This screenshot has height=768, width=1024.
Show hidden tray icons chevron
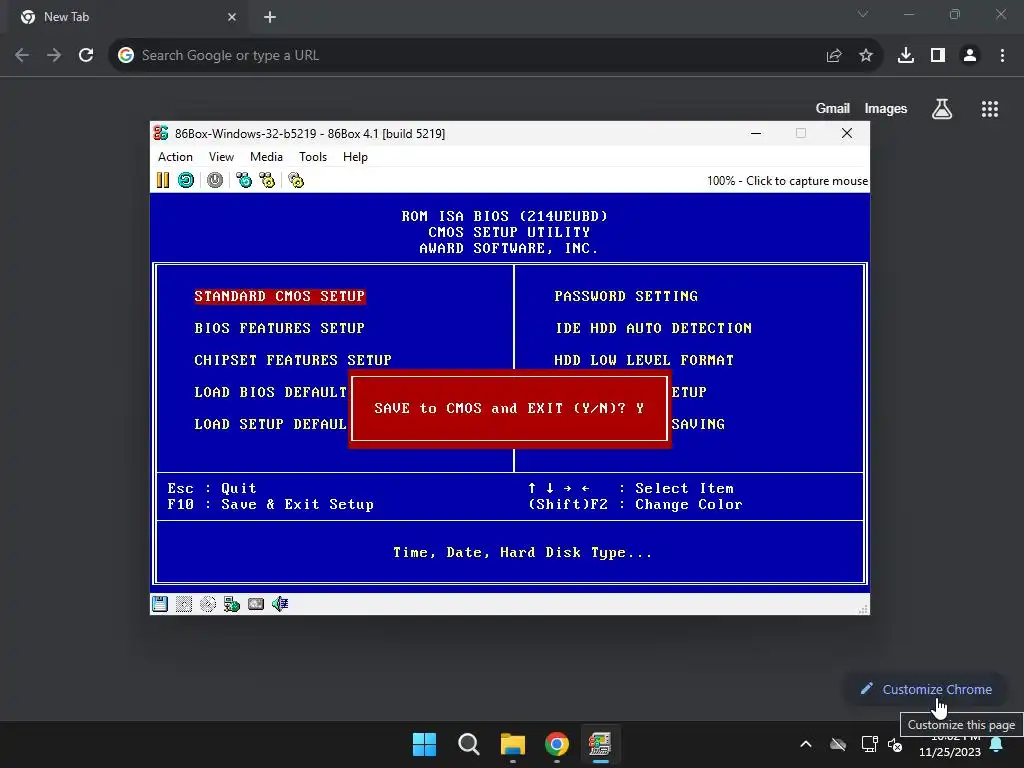coord(806,744)
